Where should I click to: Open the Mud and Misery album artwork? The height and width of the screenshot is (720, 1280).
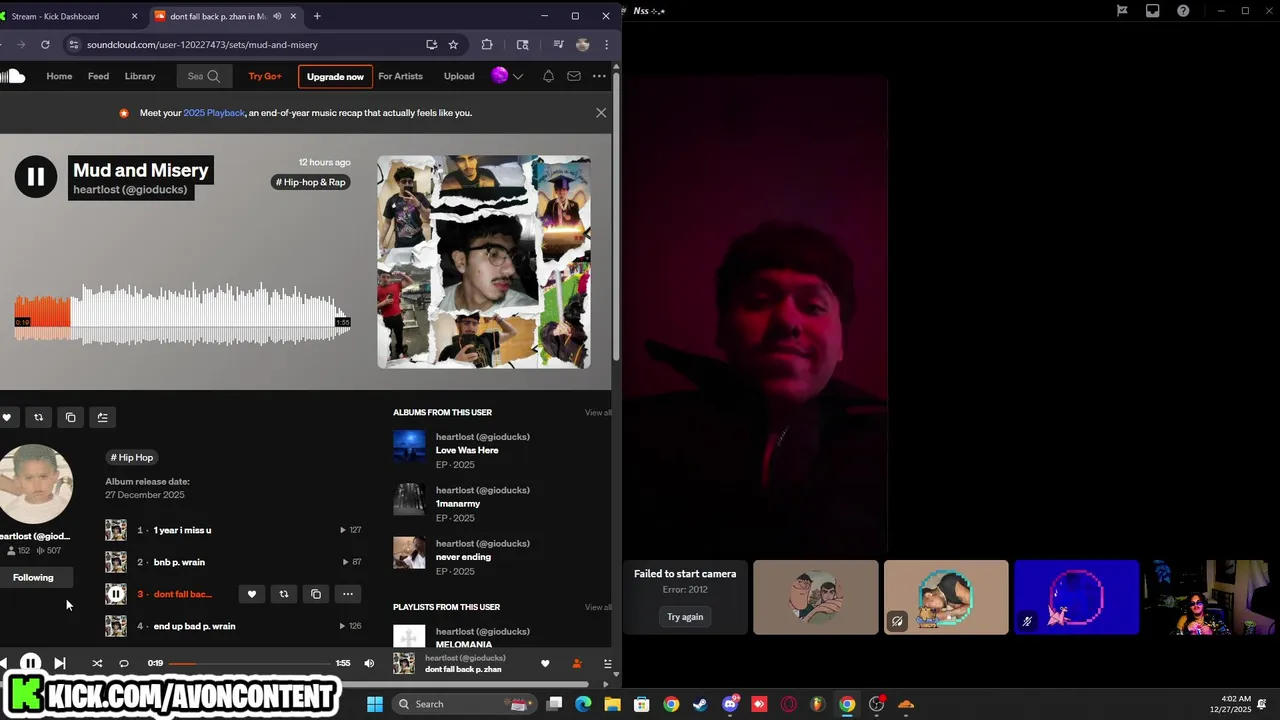[484, 262]
